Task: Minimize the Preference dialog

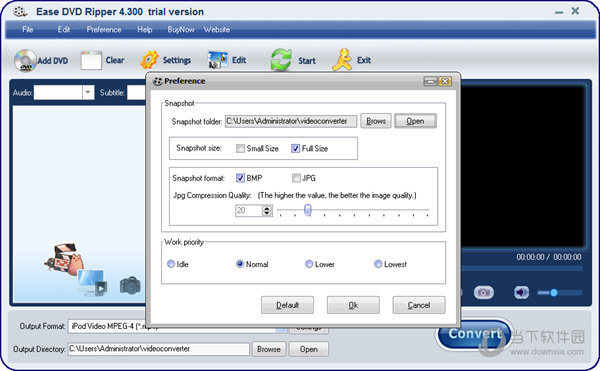Action: 430,81
